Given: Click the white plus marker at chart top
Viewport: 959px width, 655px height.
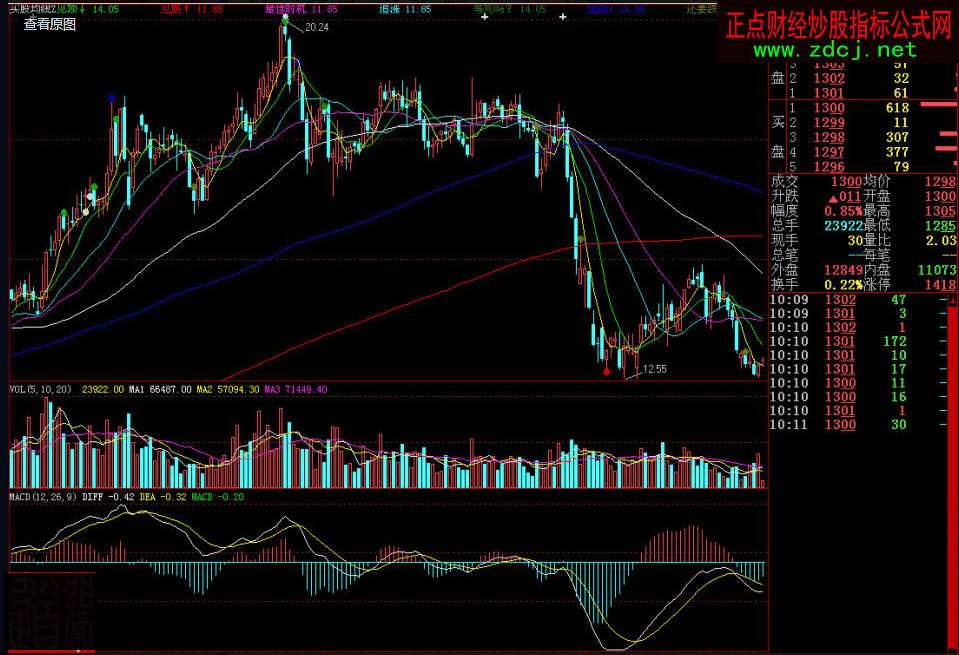Looking at the screenshot, I should pos(485,18).
